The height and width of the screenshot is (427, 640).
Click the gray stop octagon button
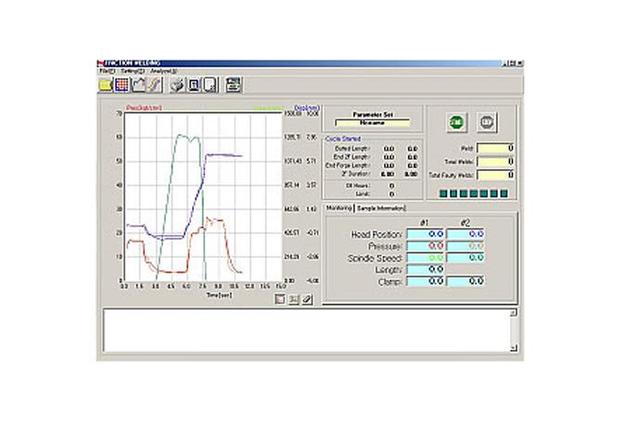pyautogui.click(x=487, y=122)
